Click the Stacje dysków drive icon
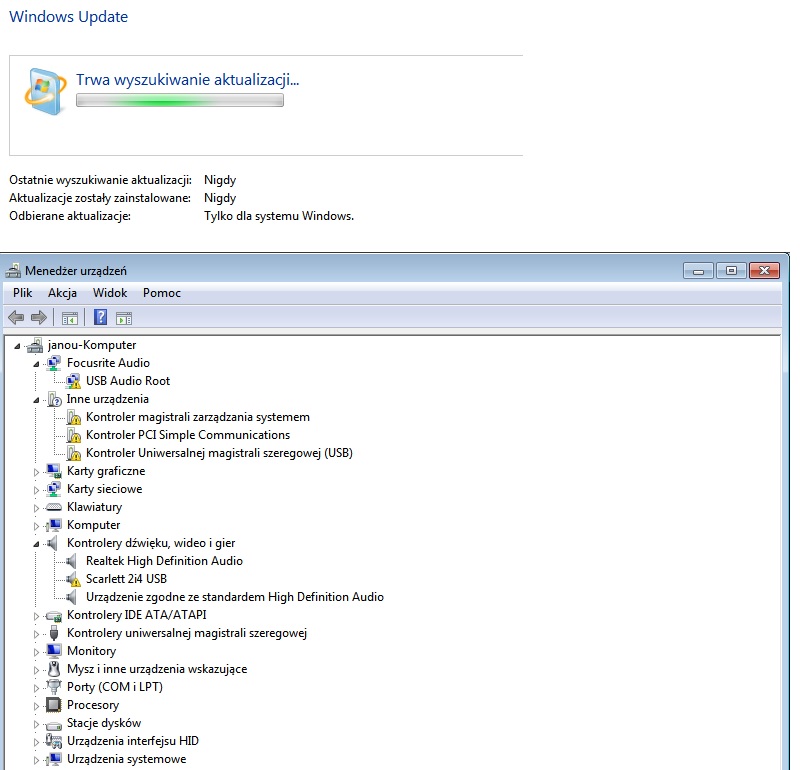Screen dimensions: 800x770 54,724
